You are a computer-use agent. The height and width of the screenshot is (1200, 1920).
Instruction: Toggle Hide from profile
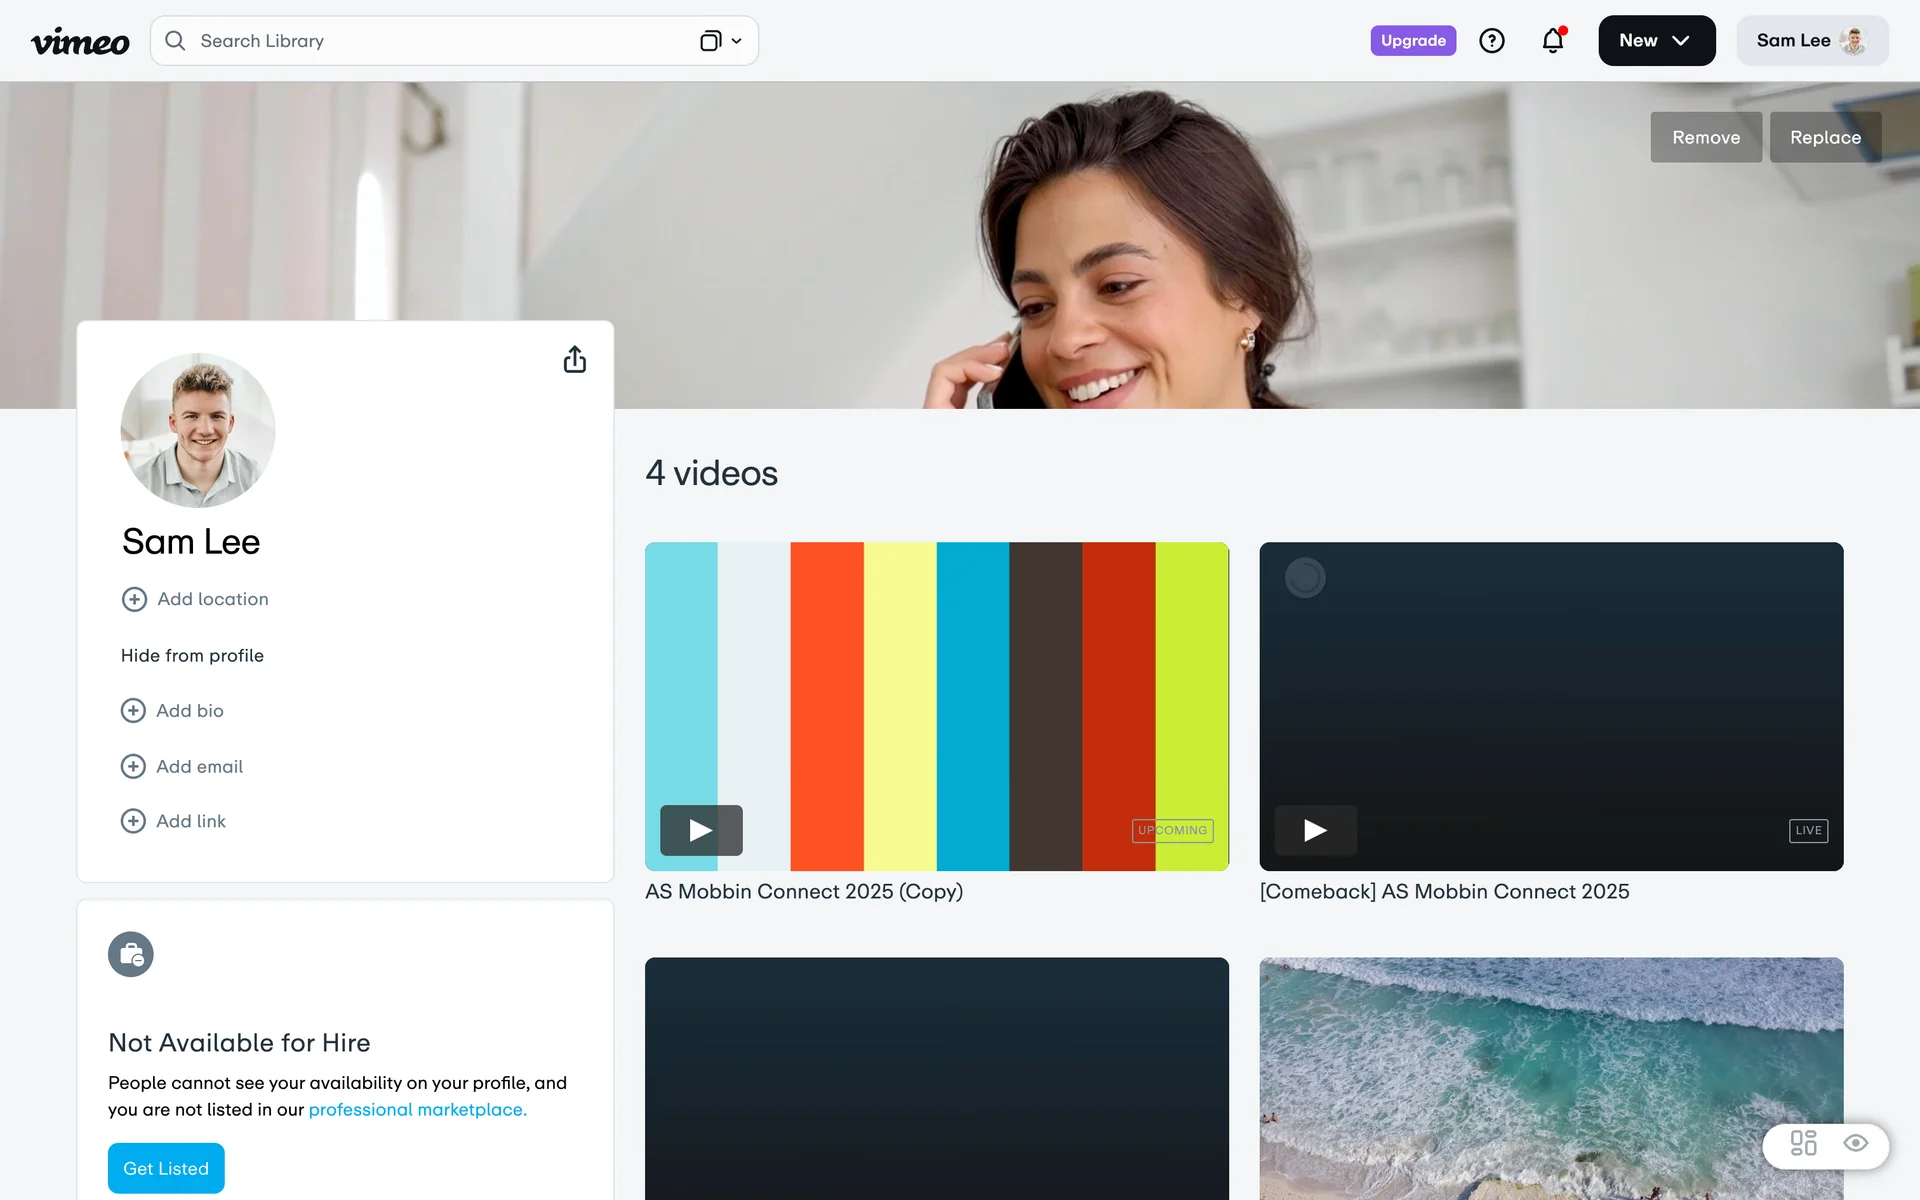pyautogui.click(x=192, y=655)
